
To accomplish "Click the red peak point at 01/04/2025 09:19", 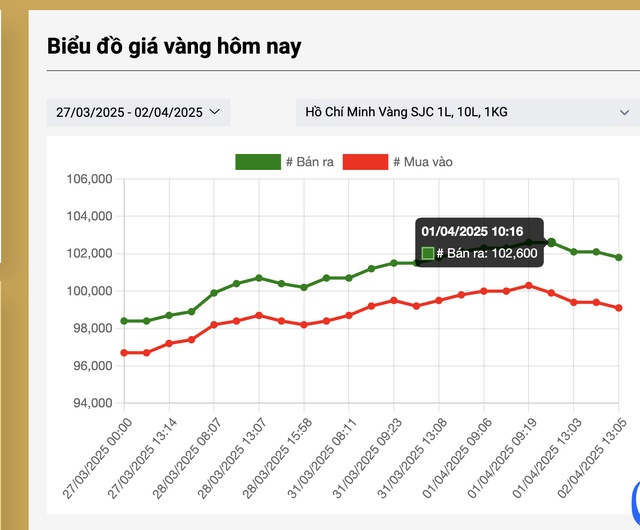I will (x=529, y=285).
